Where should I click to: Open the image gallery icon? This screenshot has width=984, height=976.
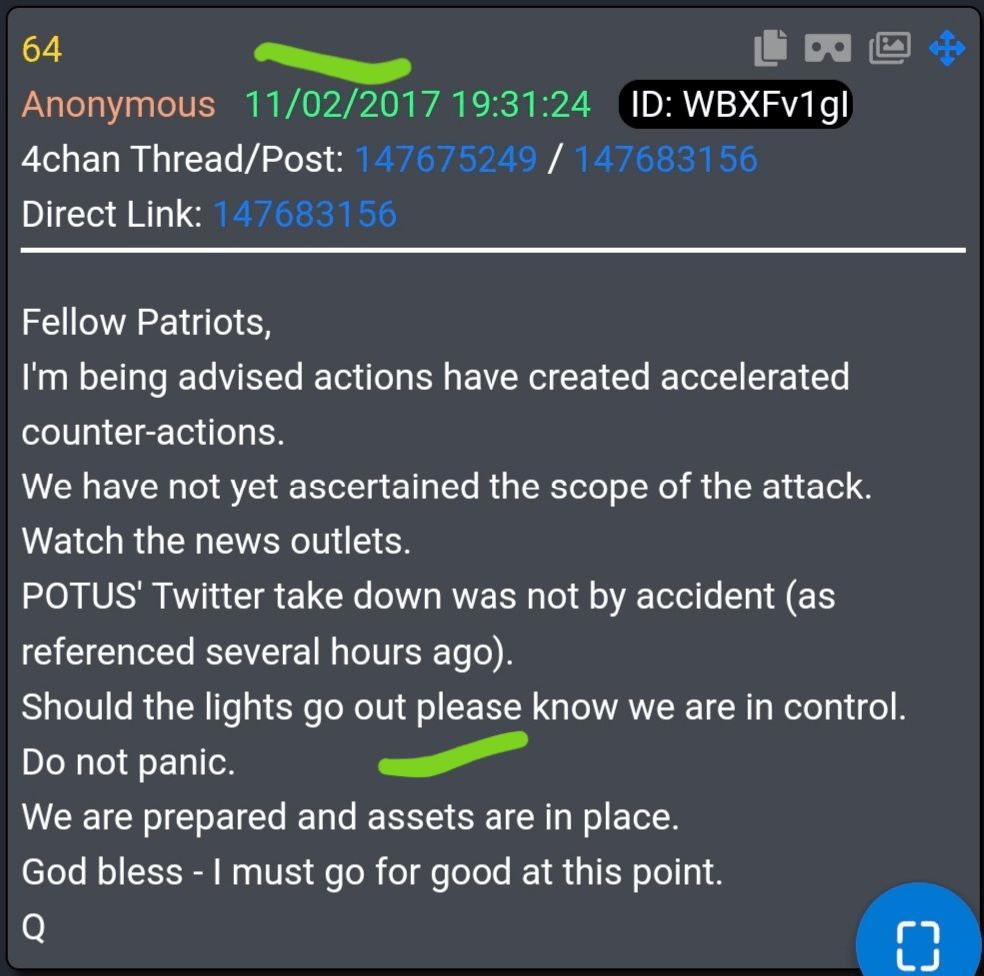[889, 48]
